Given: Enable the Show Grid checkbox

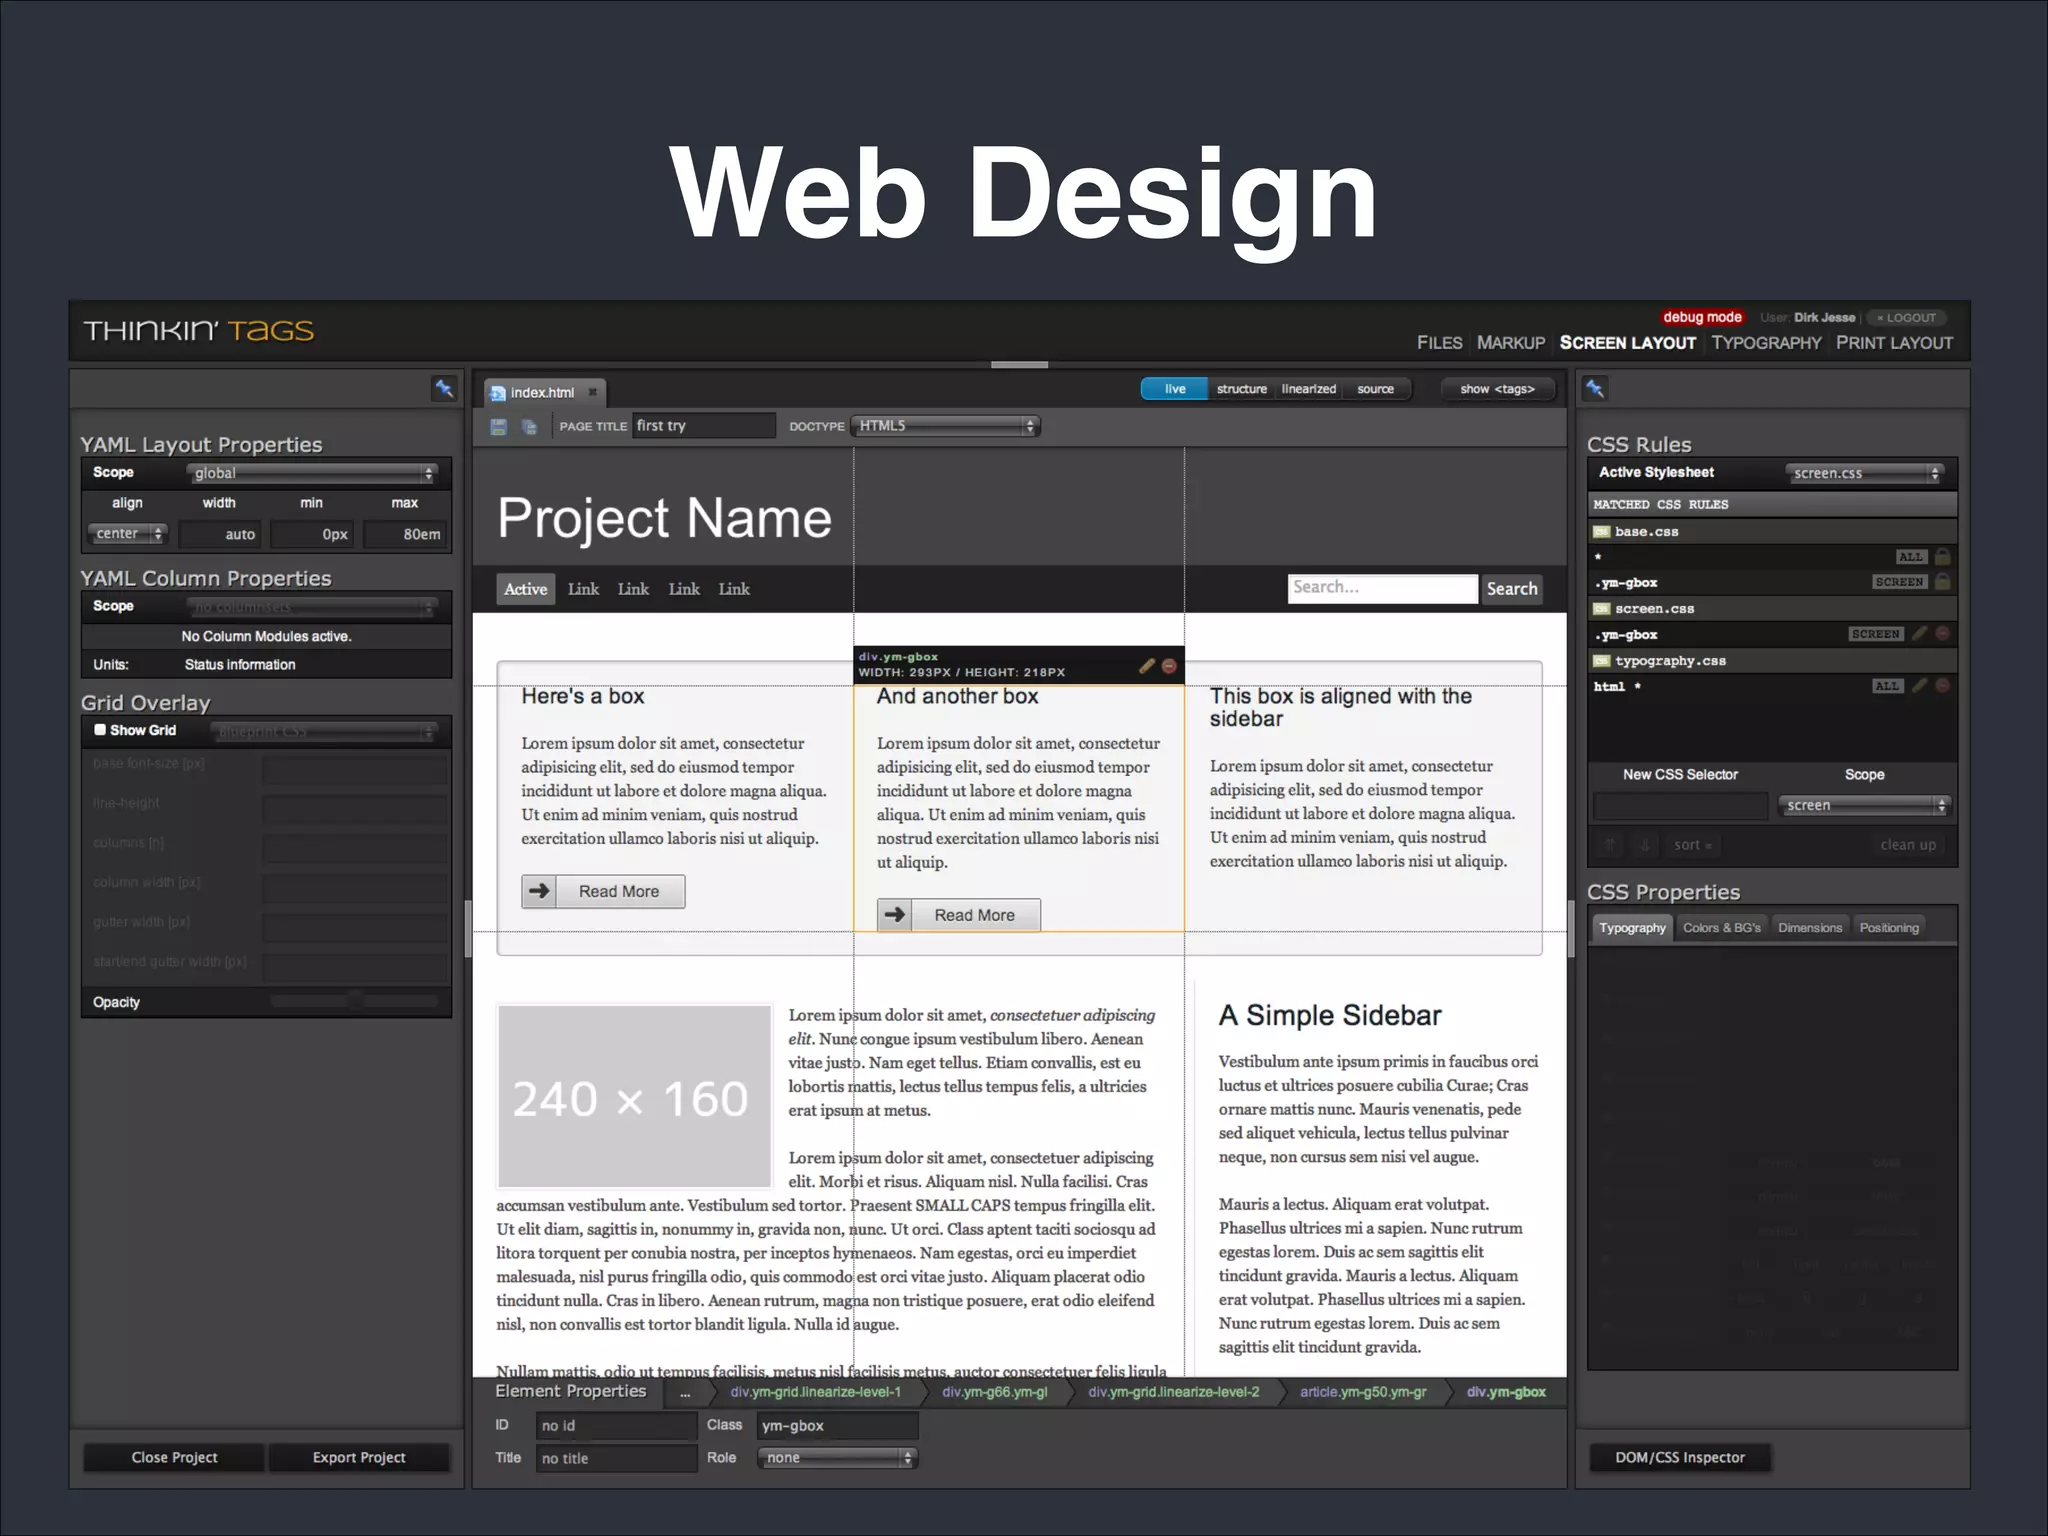Looking at the screenshot, I should tap(100, 730).
